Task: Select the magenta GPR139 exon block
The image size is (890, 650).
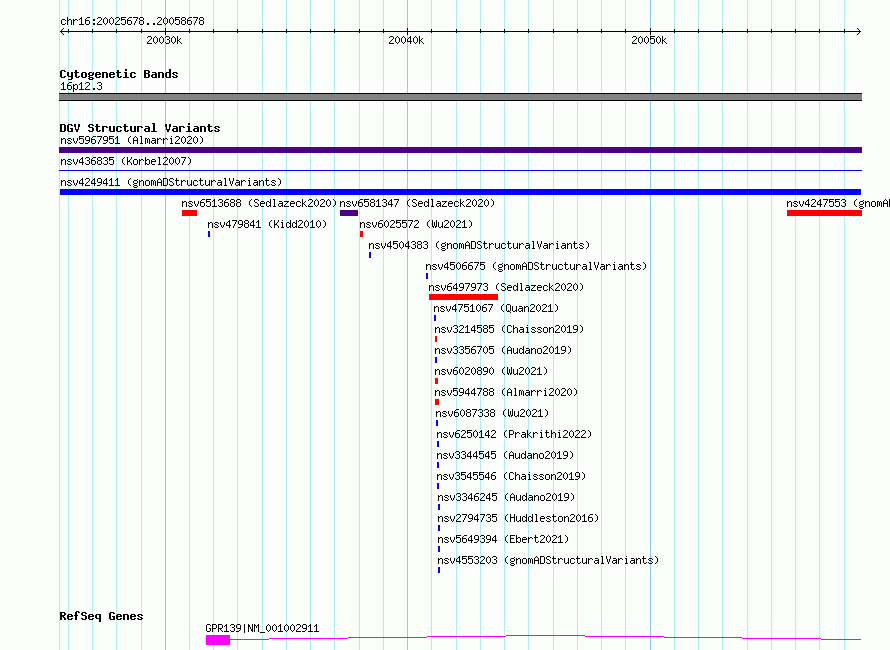Action: pyautogui.click(x=218, y=640)
